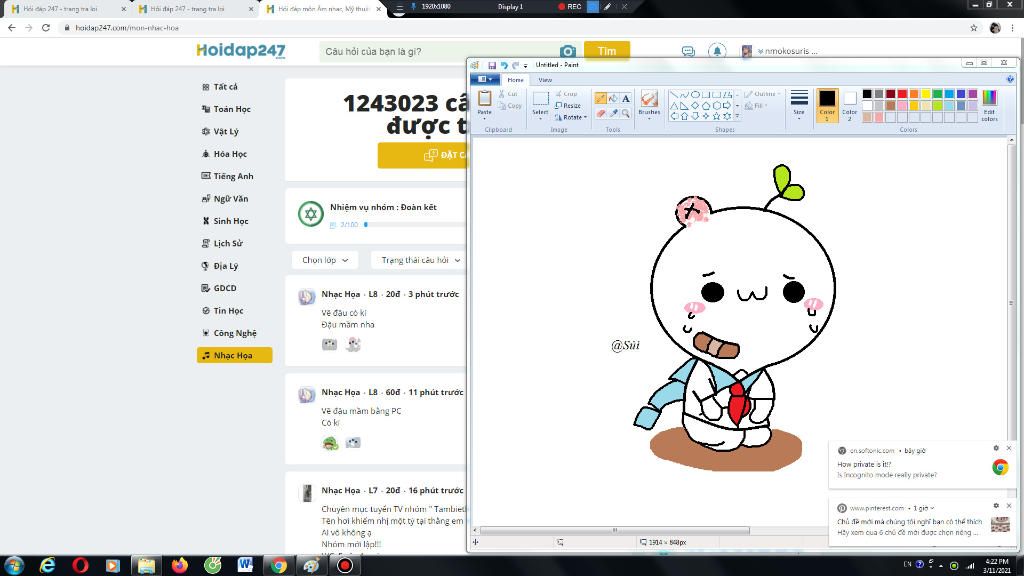Close the pinterest notification popup
1024x576 pixels.
pos(1009,505)
